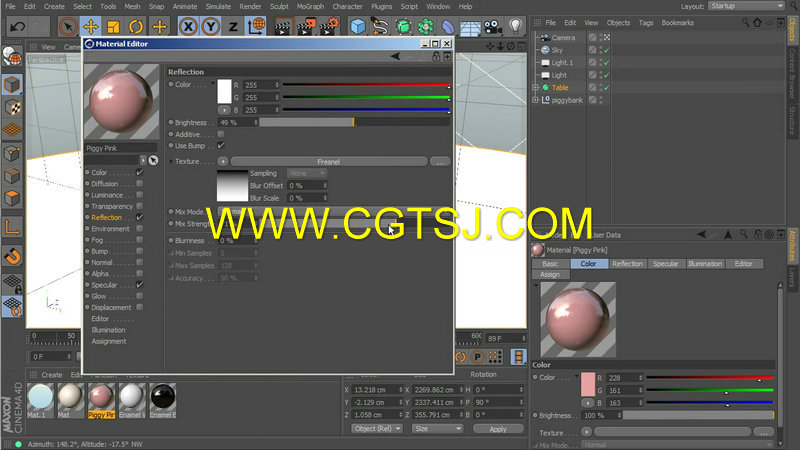
Task: Open the Size dropdown in Coordinates
Action: pyautogui.click(x=437, y=429)
